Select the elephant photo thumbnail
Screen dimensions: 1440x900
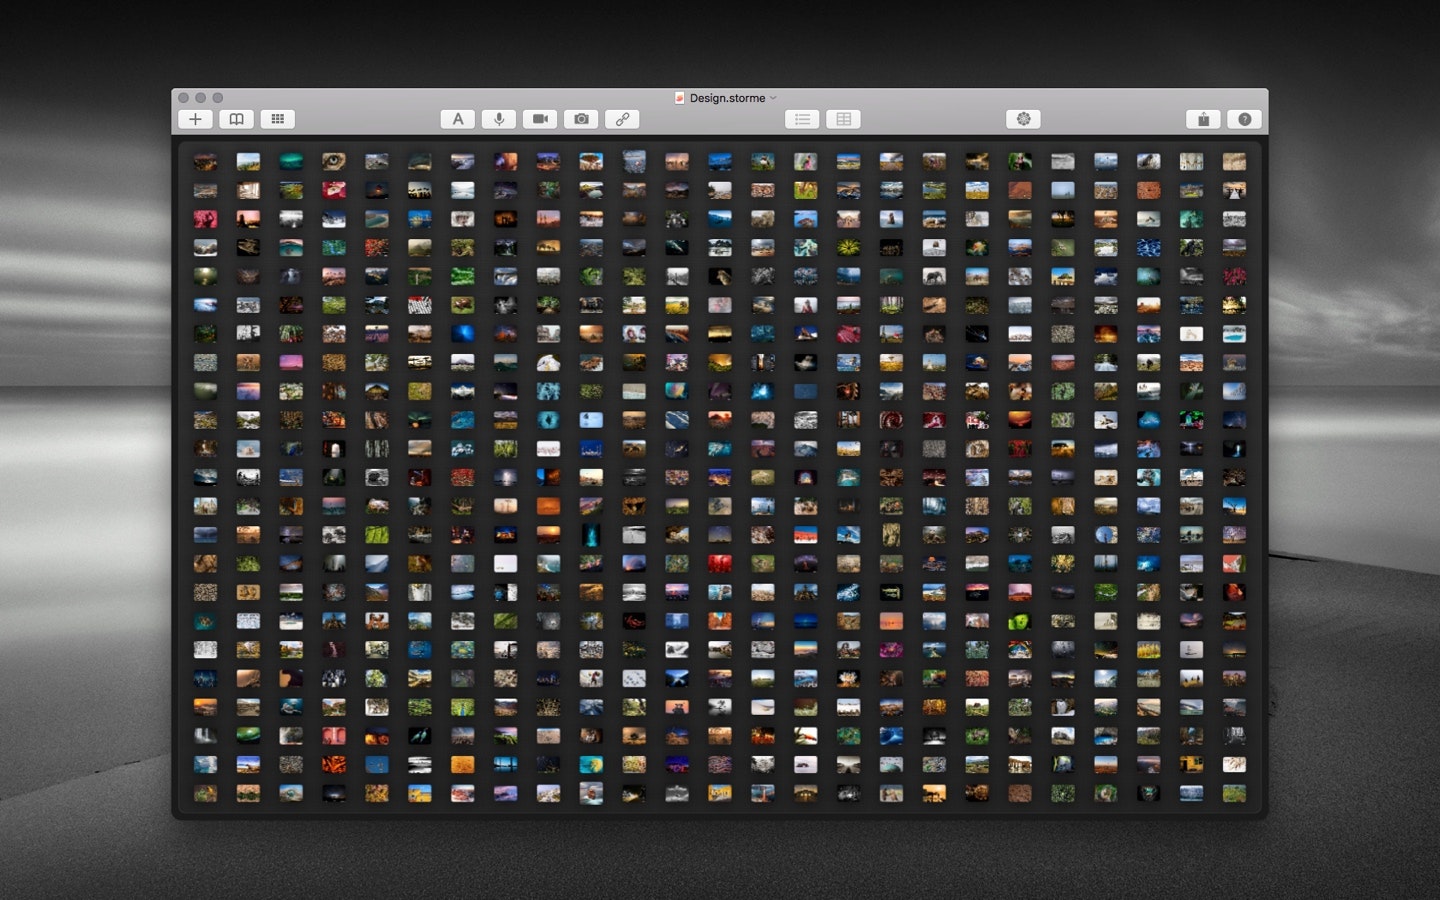tap(934, 276)
